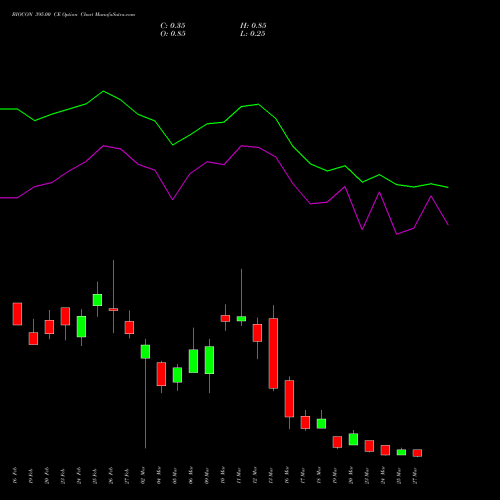Click the 25 Feb date label

pos(95,476)
